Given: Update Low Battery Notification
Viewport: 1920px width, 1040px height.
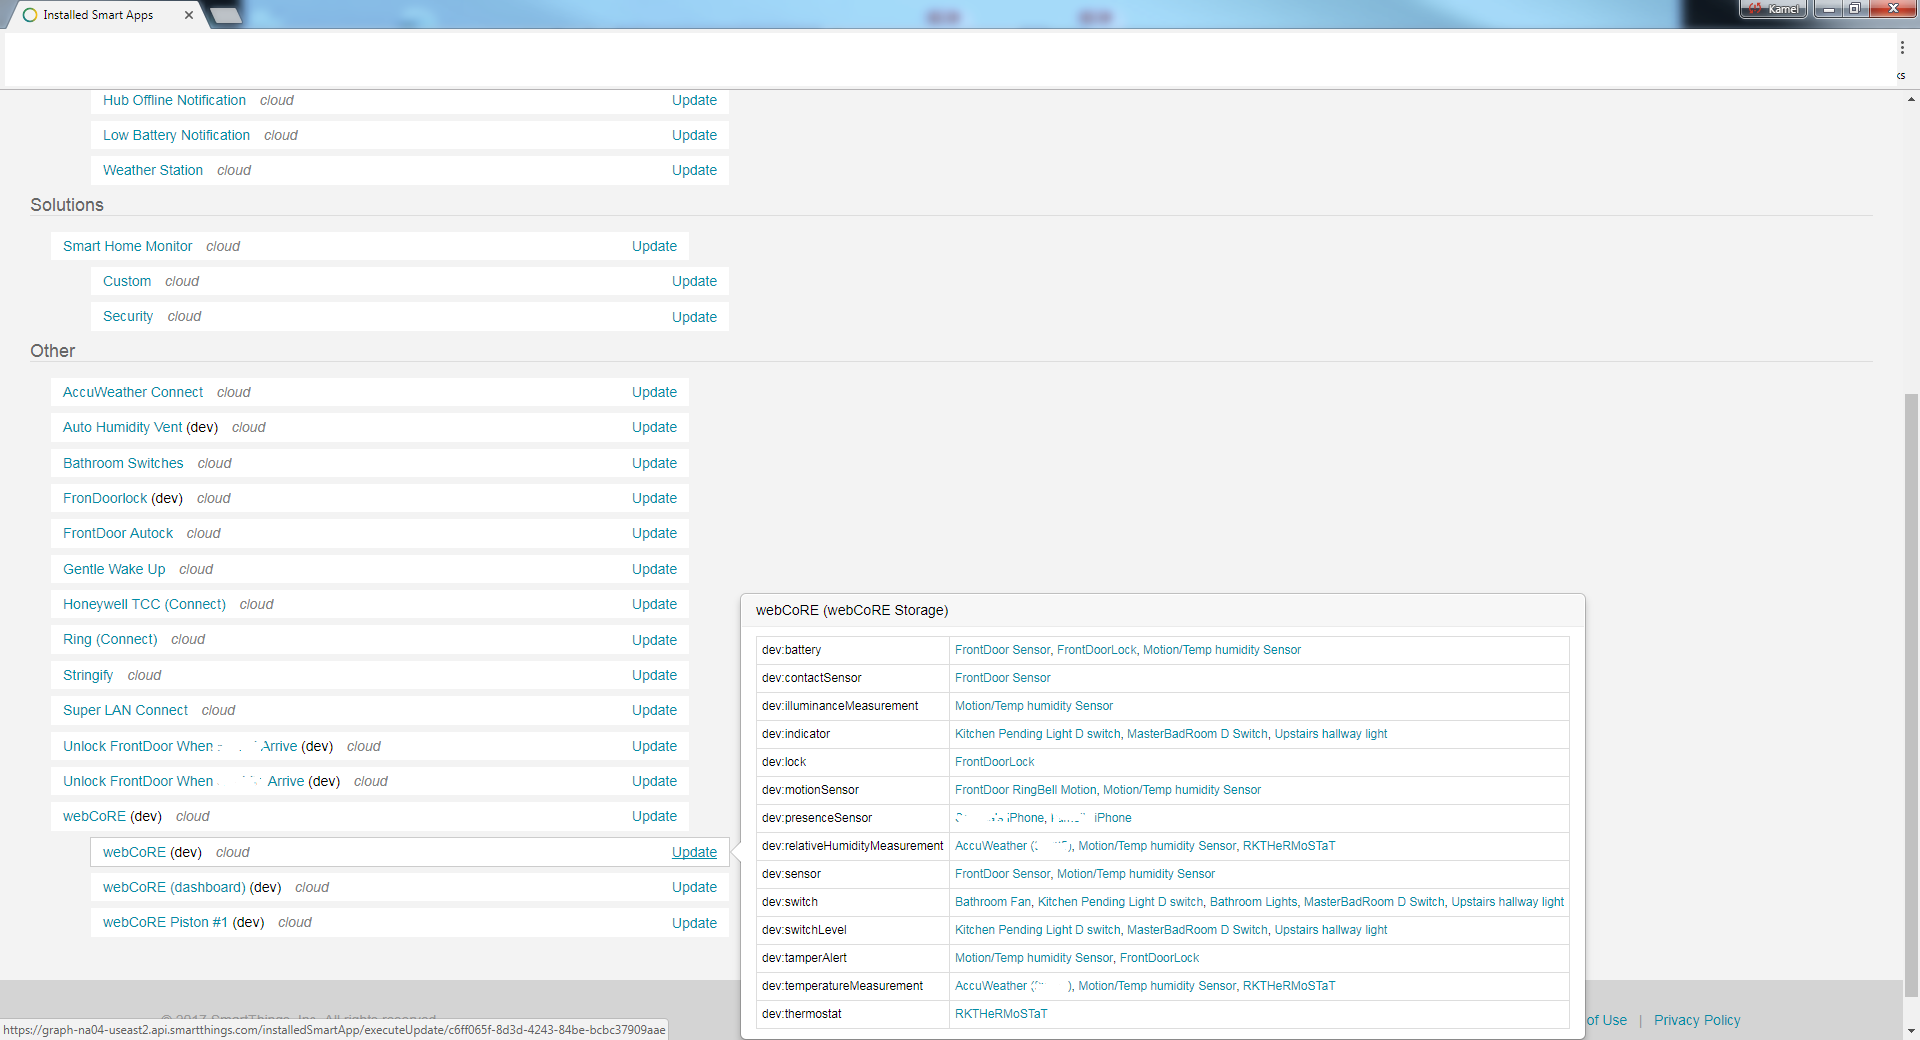Looking at the screenshot, I should pyautogui.click(x=694, y=135).
